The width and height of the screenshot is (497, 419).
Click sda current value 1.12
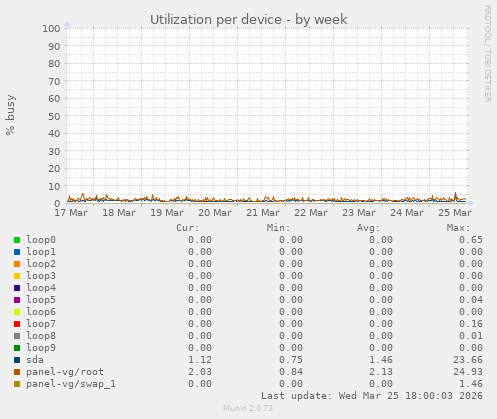pos(200,360)
